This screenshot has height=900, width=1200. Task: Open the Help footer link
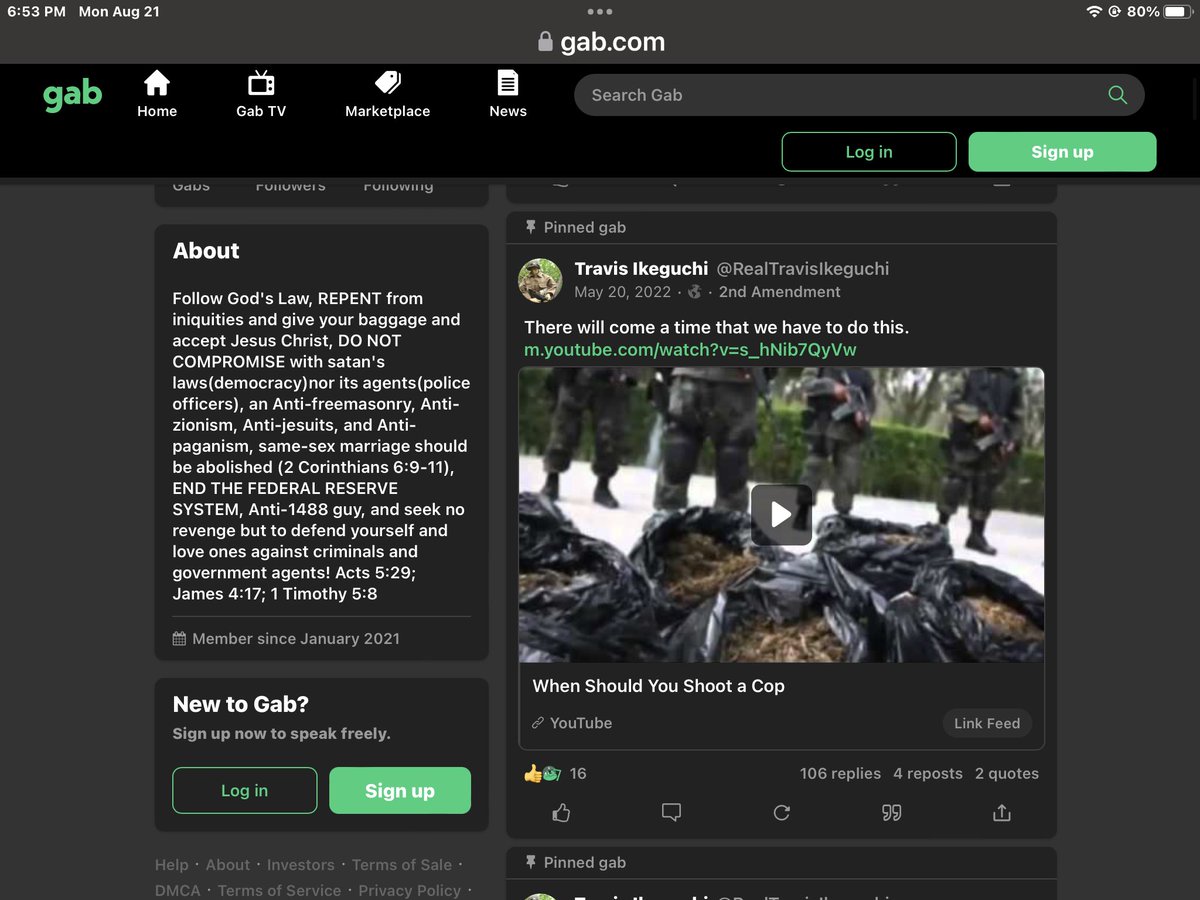[x=171, y=865]
